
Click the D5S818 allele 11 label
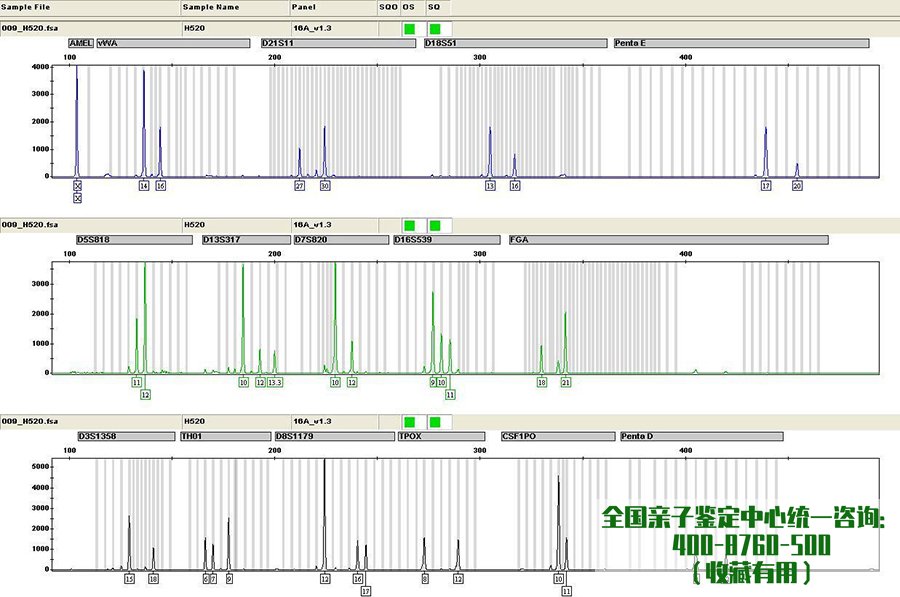tap(137, 382)
